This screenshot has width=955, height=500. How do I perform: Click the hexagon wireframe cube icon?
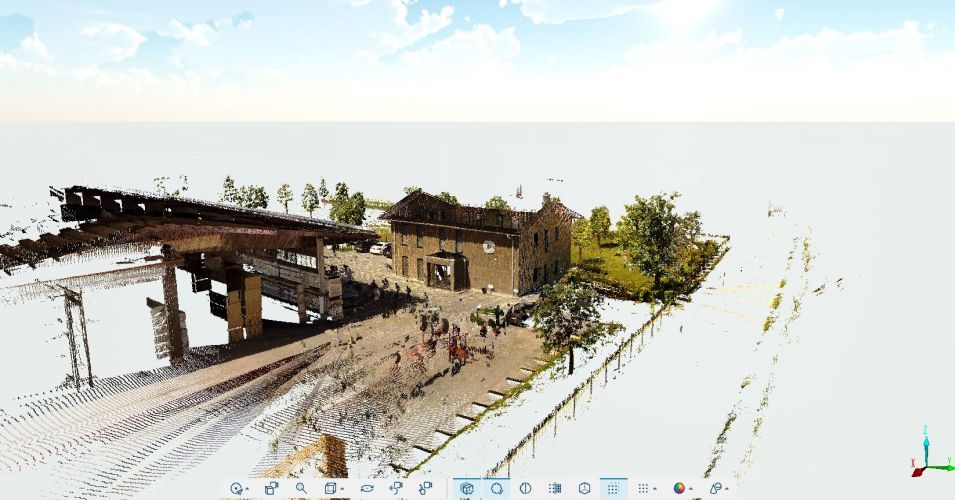tap(584, 489)
